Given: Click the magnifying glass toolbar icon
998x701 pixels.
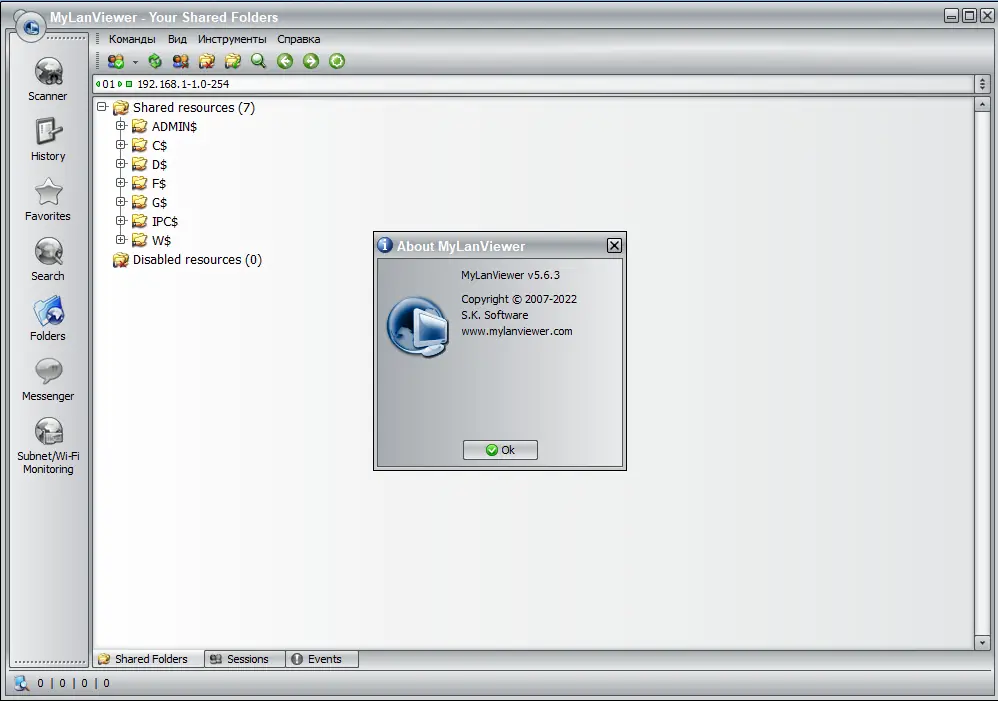Looking at the screenshot, I should pyautogui.click(x=258, y=61).
